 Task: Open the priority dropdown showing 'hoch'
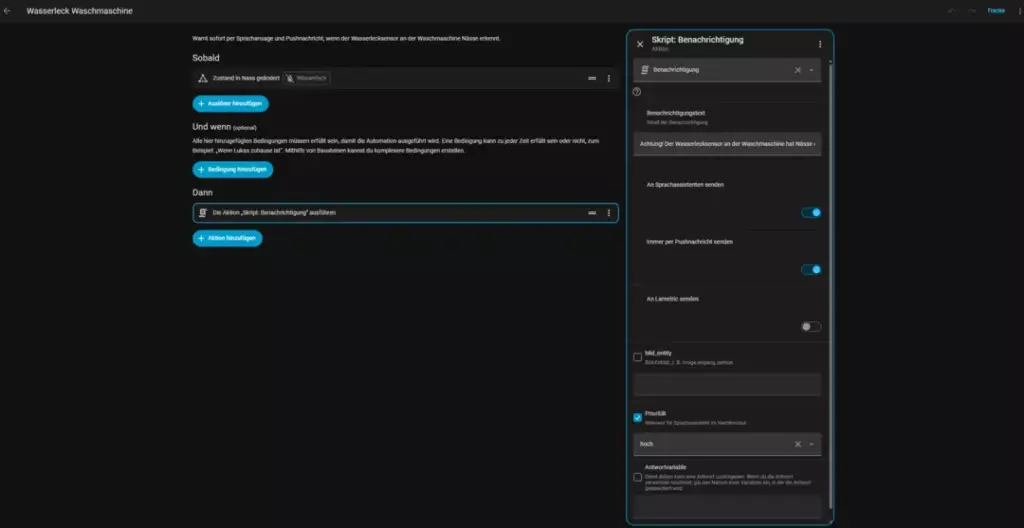point(812,444)
